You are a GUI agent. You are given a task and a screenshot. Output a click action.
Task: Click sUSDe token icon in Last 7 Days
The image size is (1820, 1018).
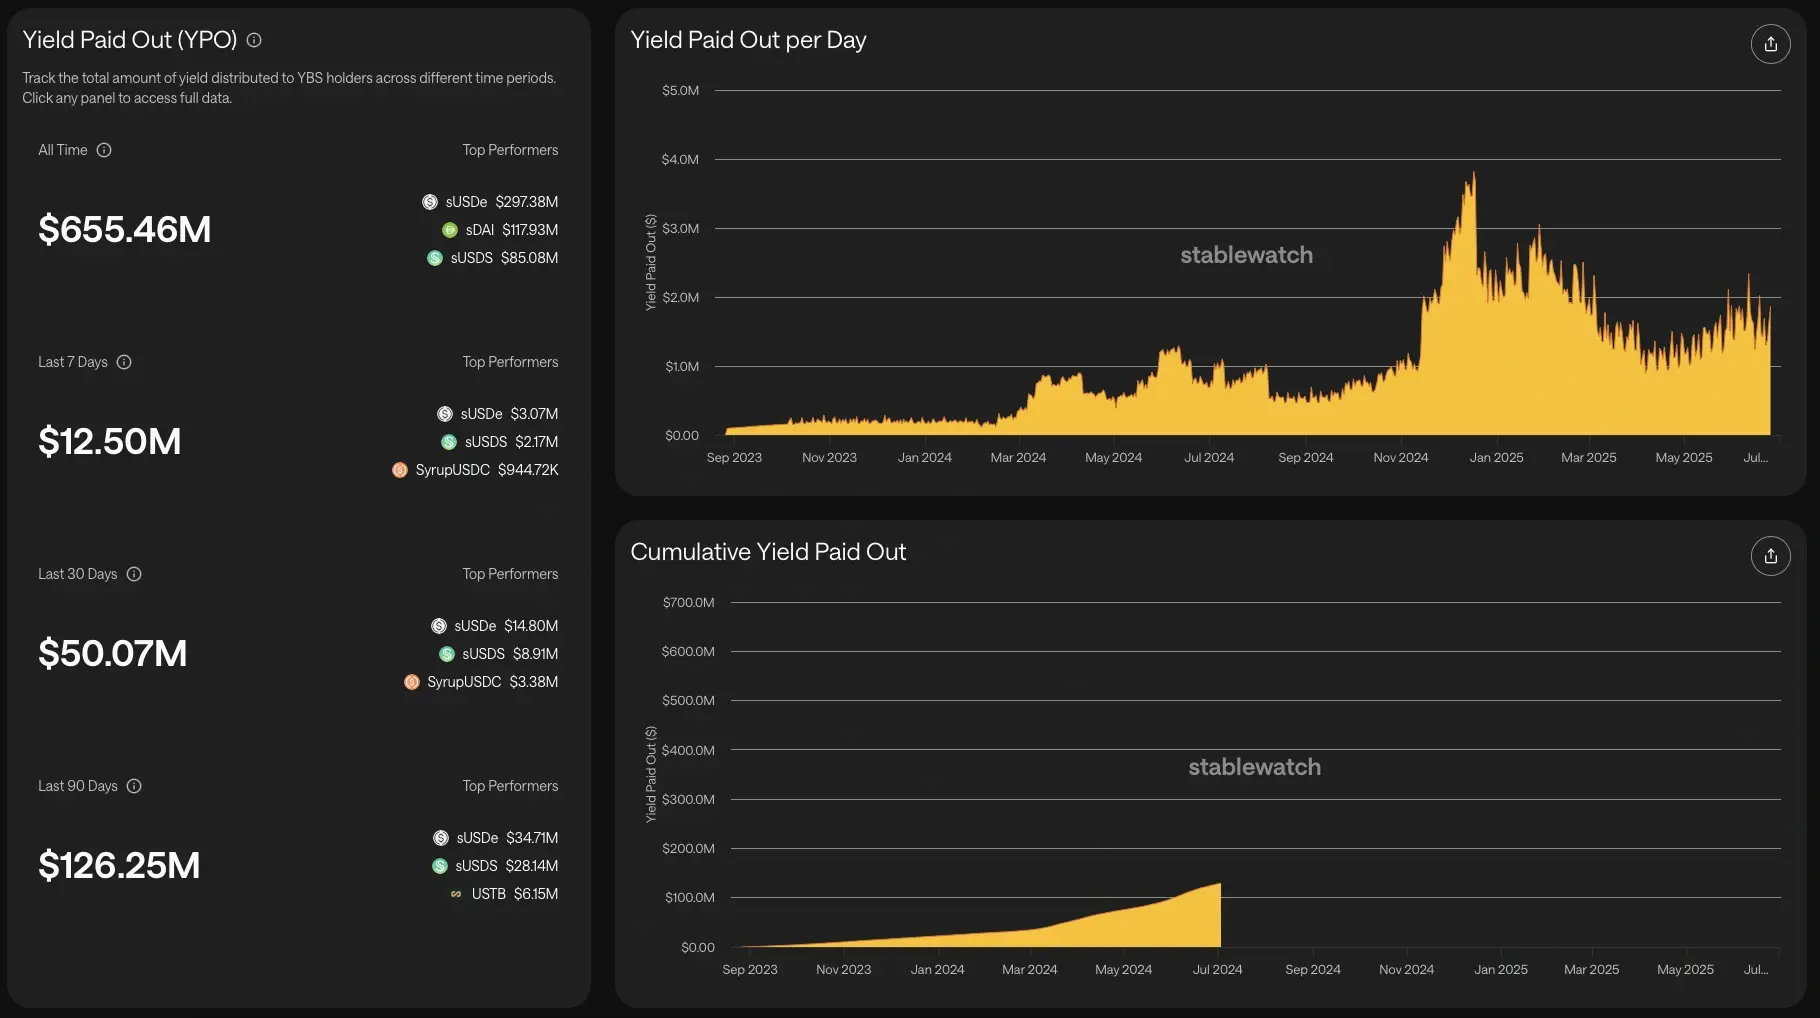pyautogui.click(x=445, y=414)
